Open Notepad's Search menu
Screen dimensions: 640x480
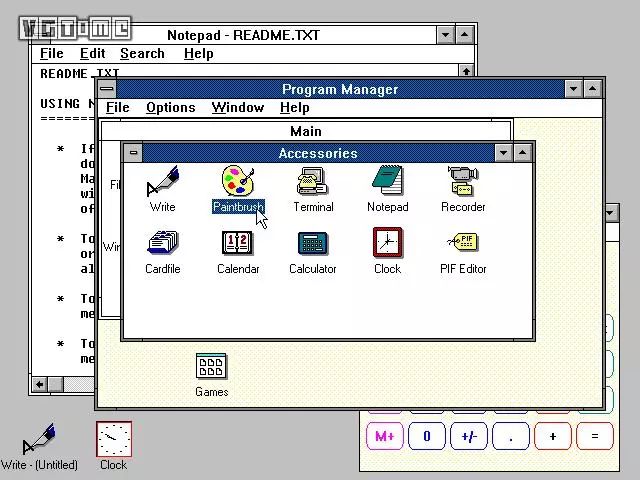[142, 53]
